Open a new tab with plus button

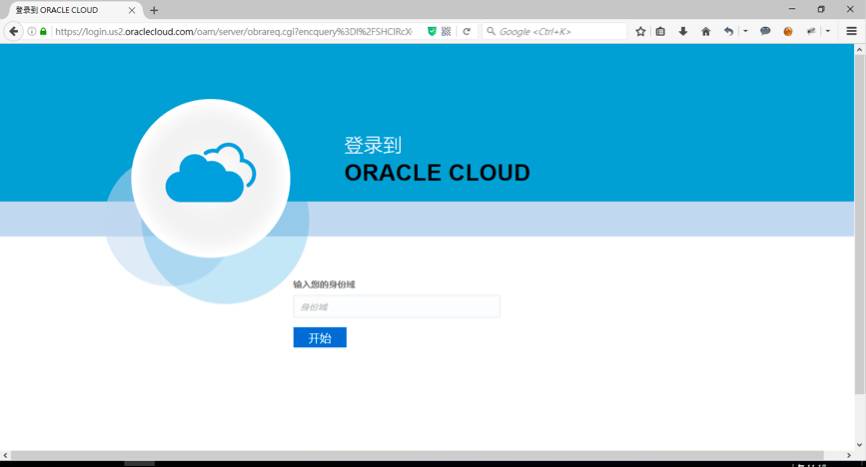click(154, 10)
